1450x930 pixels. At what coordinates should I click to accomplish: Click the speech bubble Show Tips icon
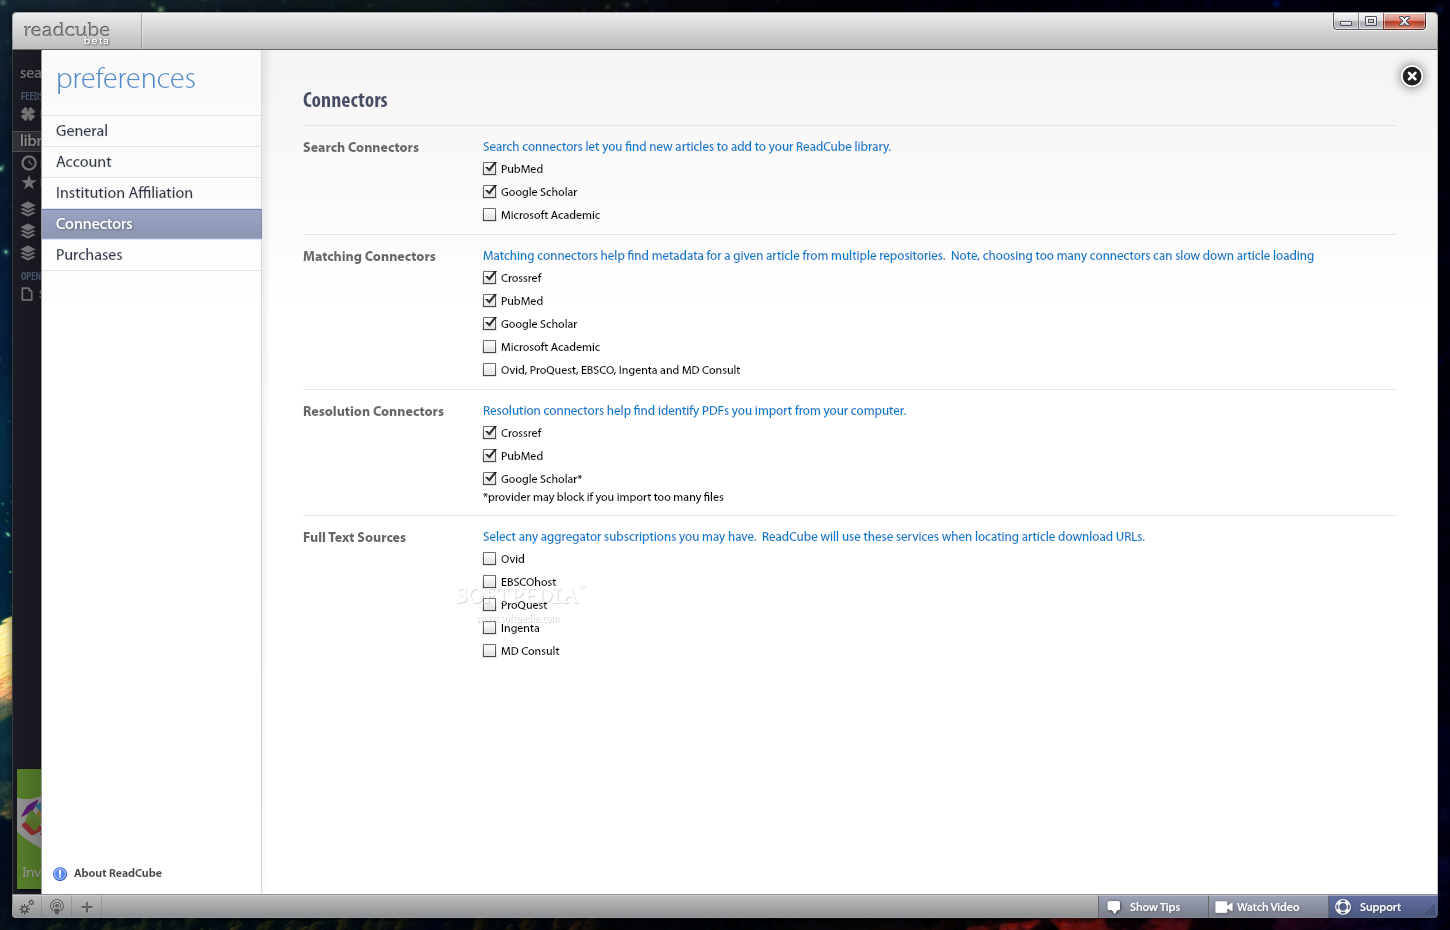(1114, 907)
